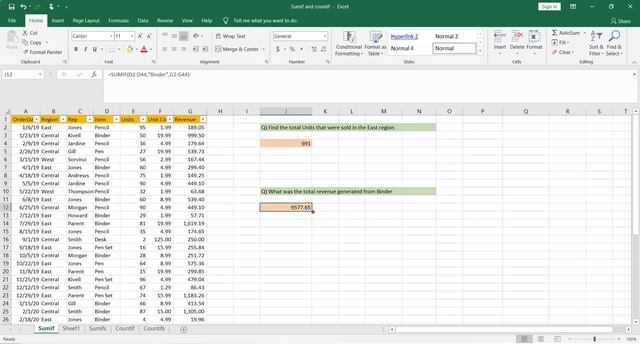Open the File menu tab
The width and height of the screenshot is (640, 360).
(x=12, y=20)
